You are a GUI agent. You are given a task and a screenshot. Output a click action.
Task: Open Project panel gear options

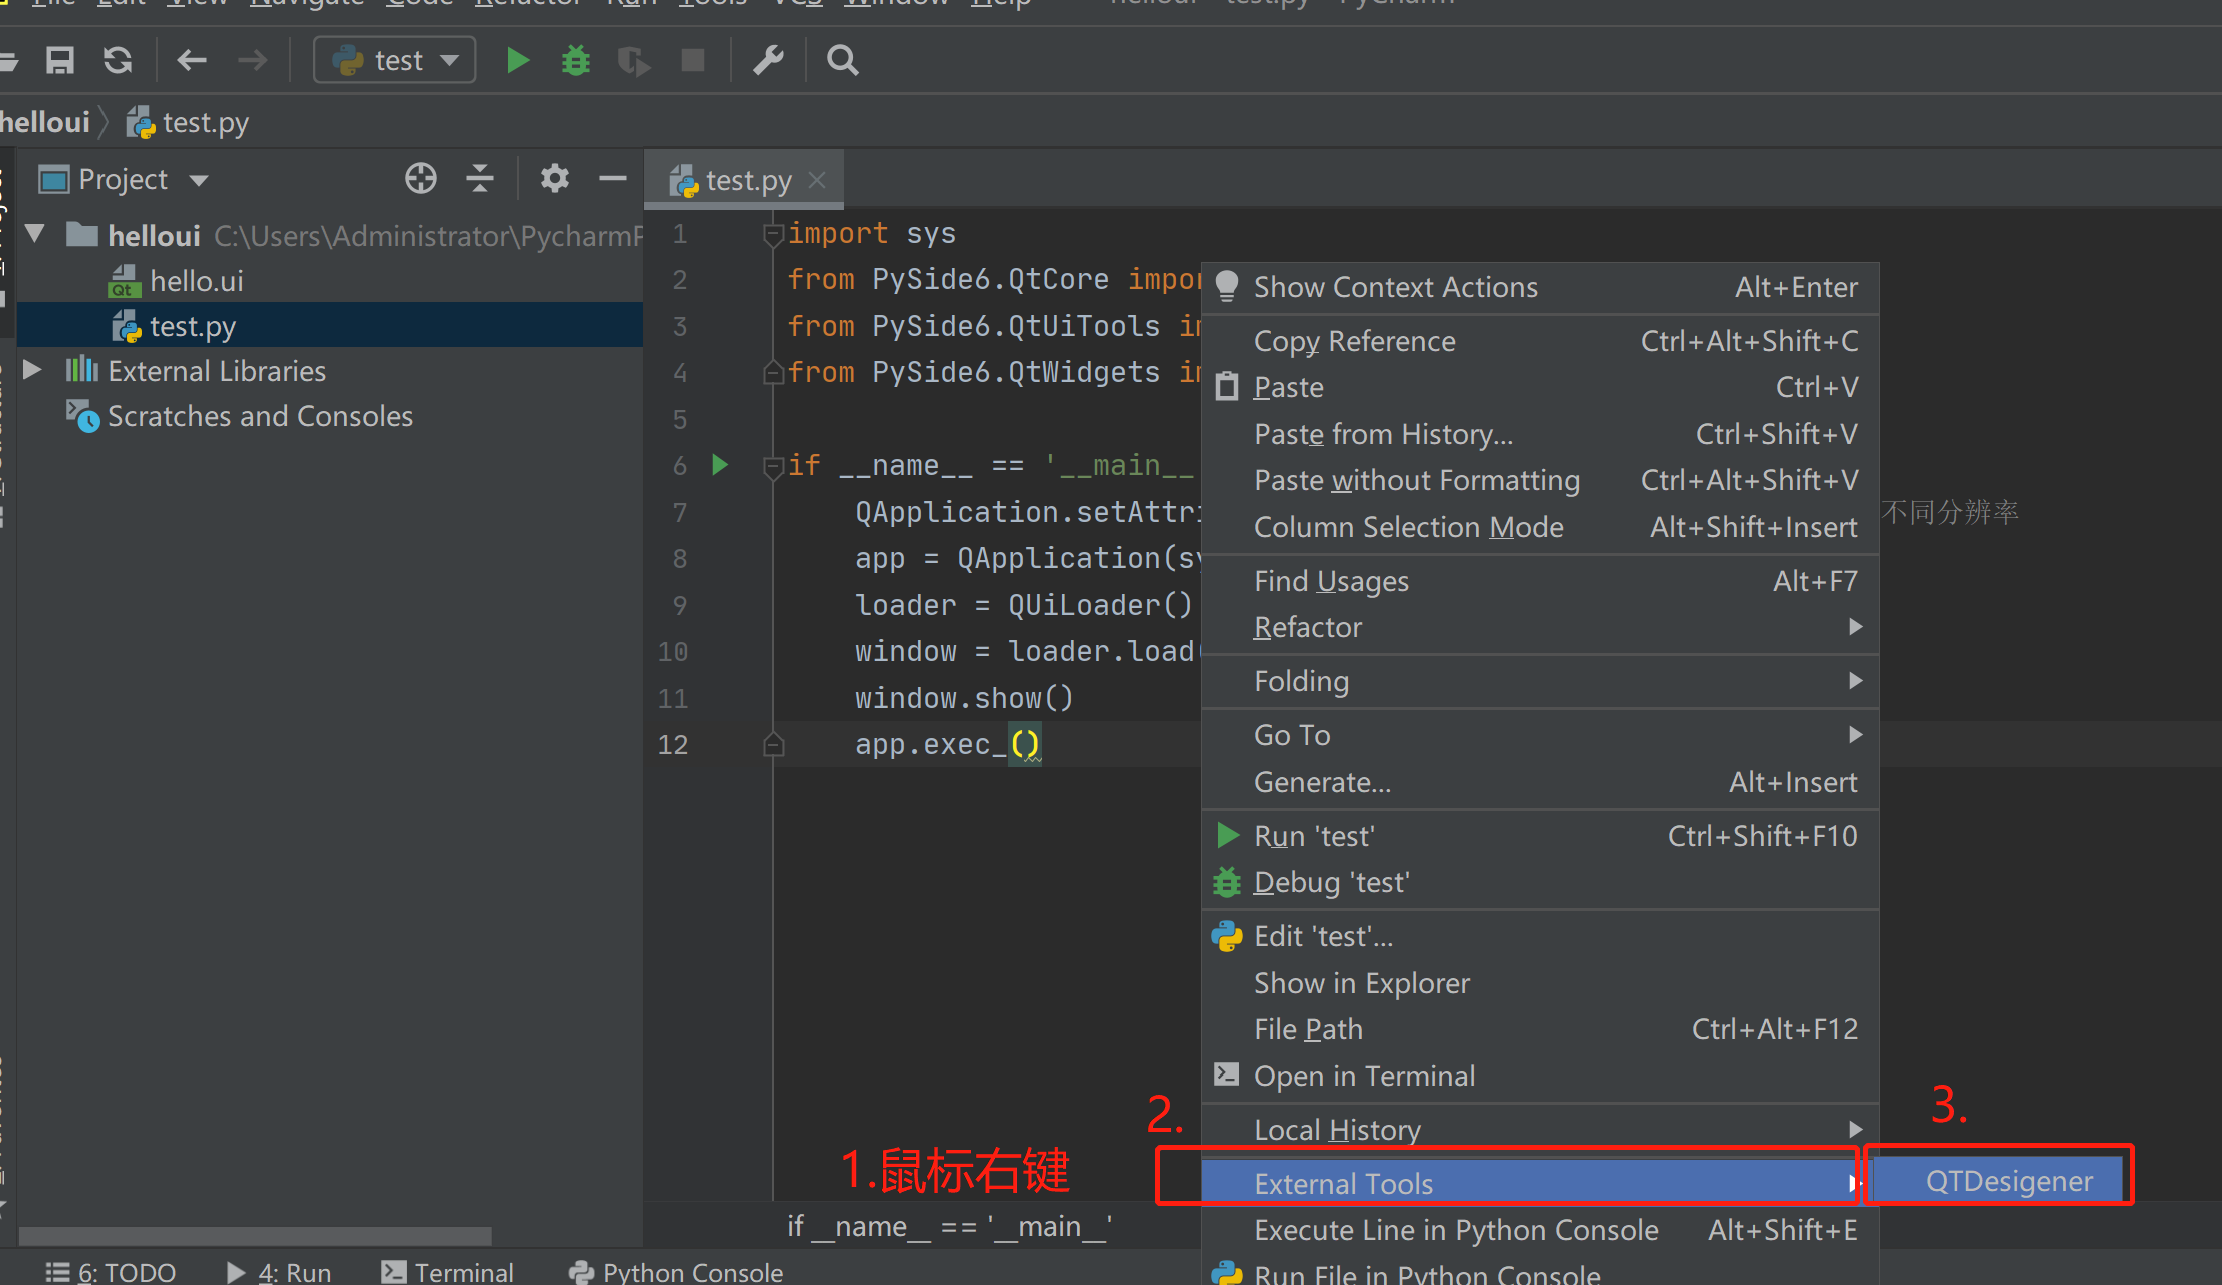point(554,179)
